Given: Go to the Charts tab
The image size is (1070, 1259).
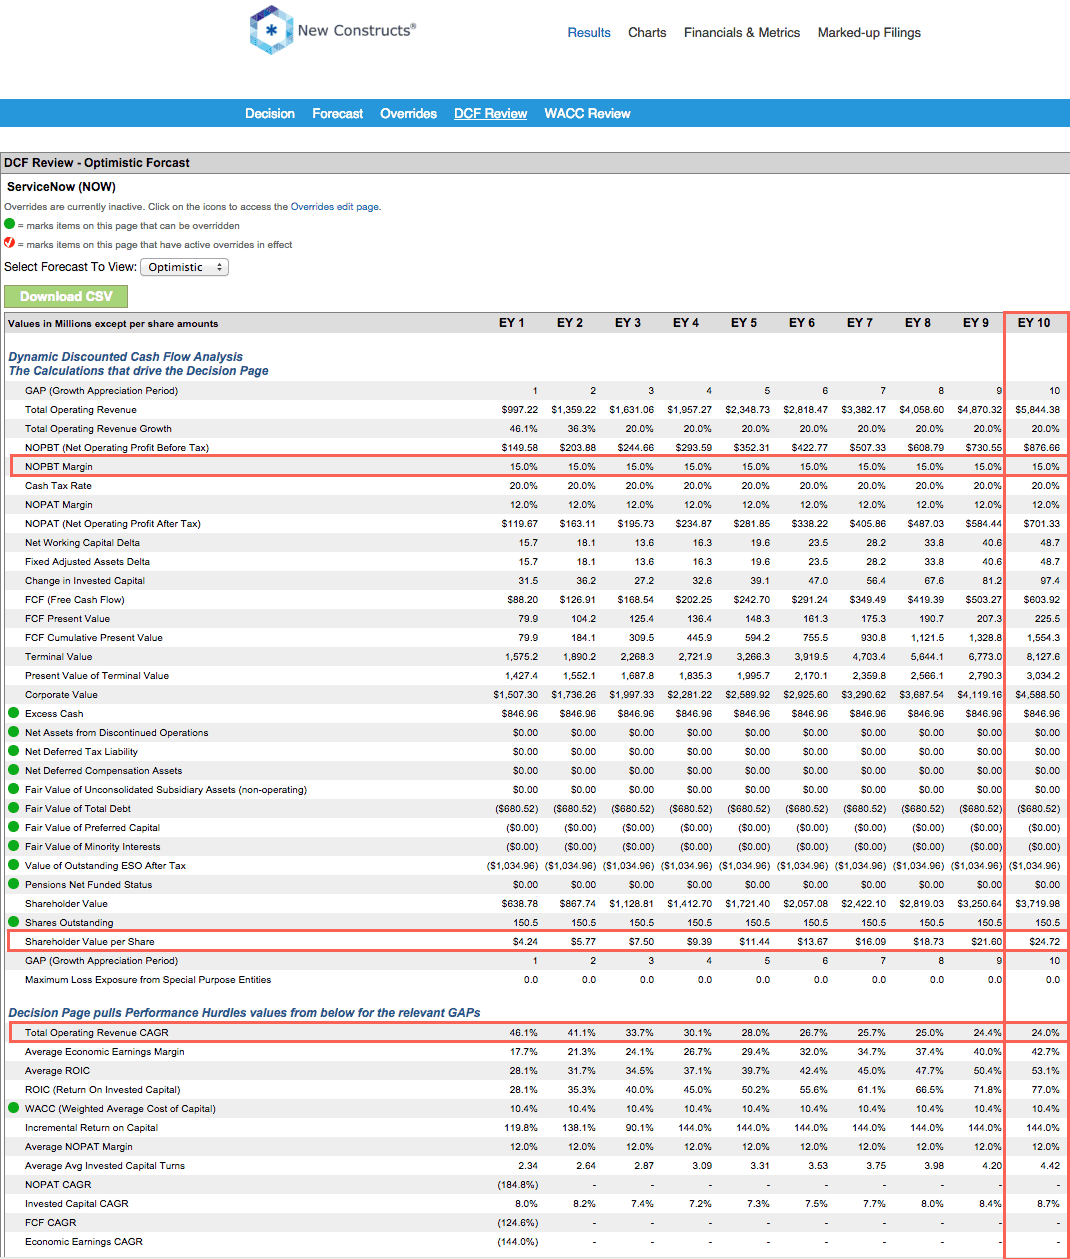Looking at the screenshot, I should tap(647, 32).
